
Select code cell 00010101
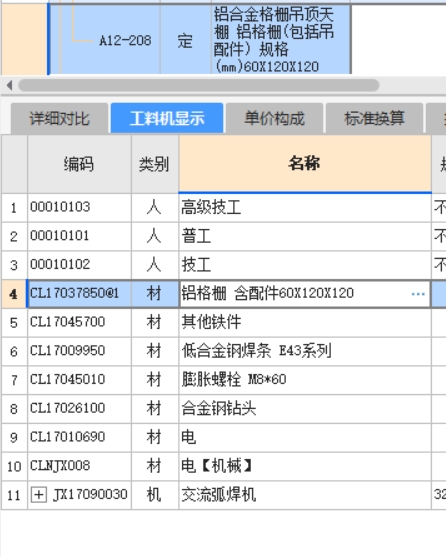coord(79,236)
